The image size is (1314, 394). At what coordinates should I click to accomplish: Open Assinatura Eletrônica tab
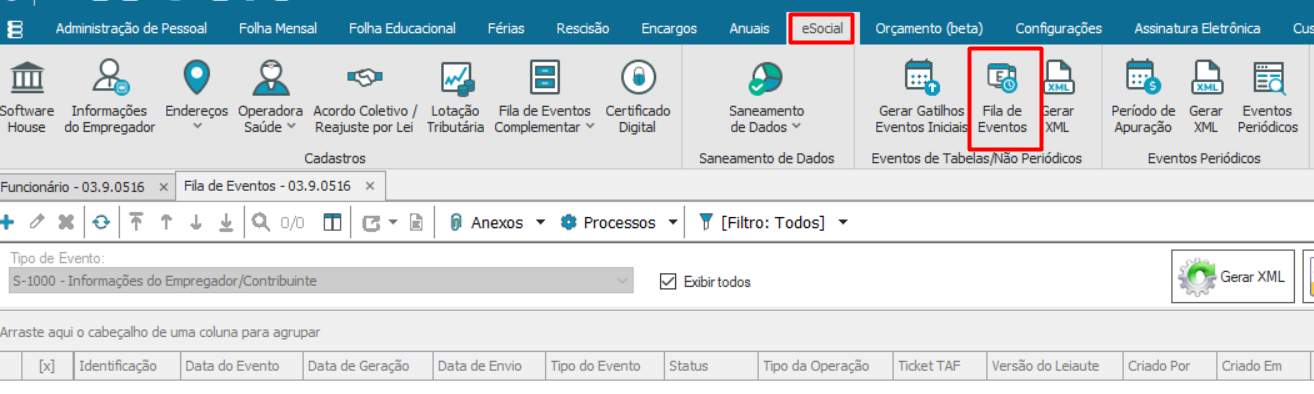pyautogui.click(x=1197, y=29)
